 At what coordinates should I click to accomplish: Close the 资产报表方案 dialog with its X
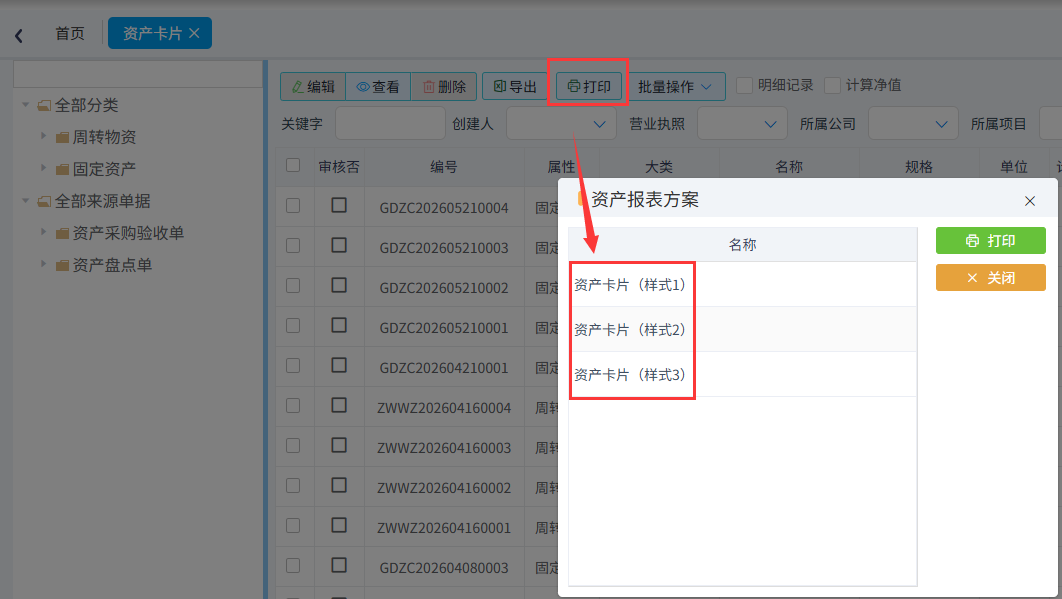(1030, 201)
